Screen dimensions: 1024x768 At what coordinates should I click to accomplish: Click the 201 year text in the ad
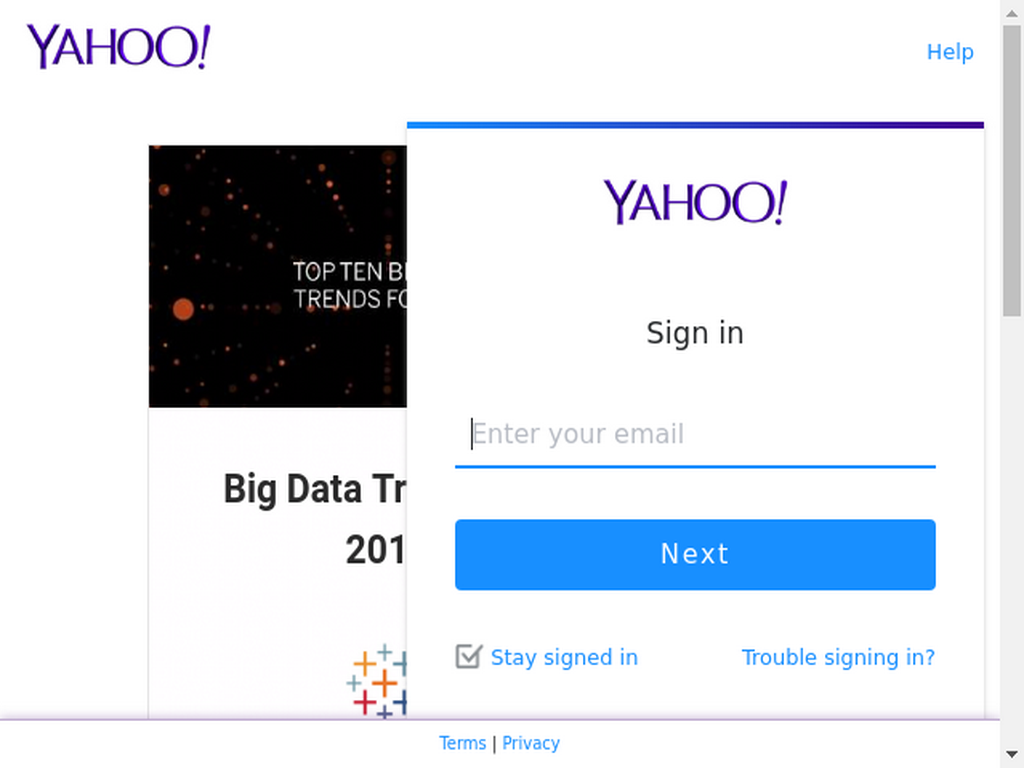pyautogui.click(x=376, y=550)
